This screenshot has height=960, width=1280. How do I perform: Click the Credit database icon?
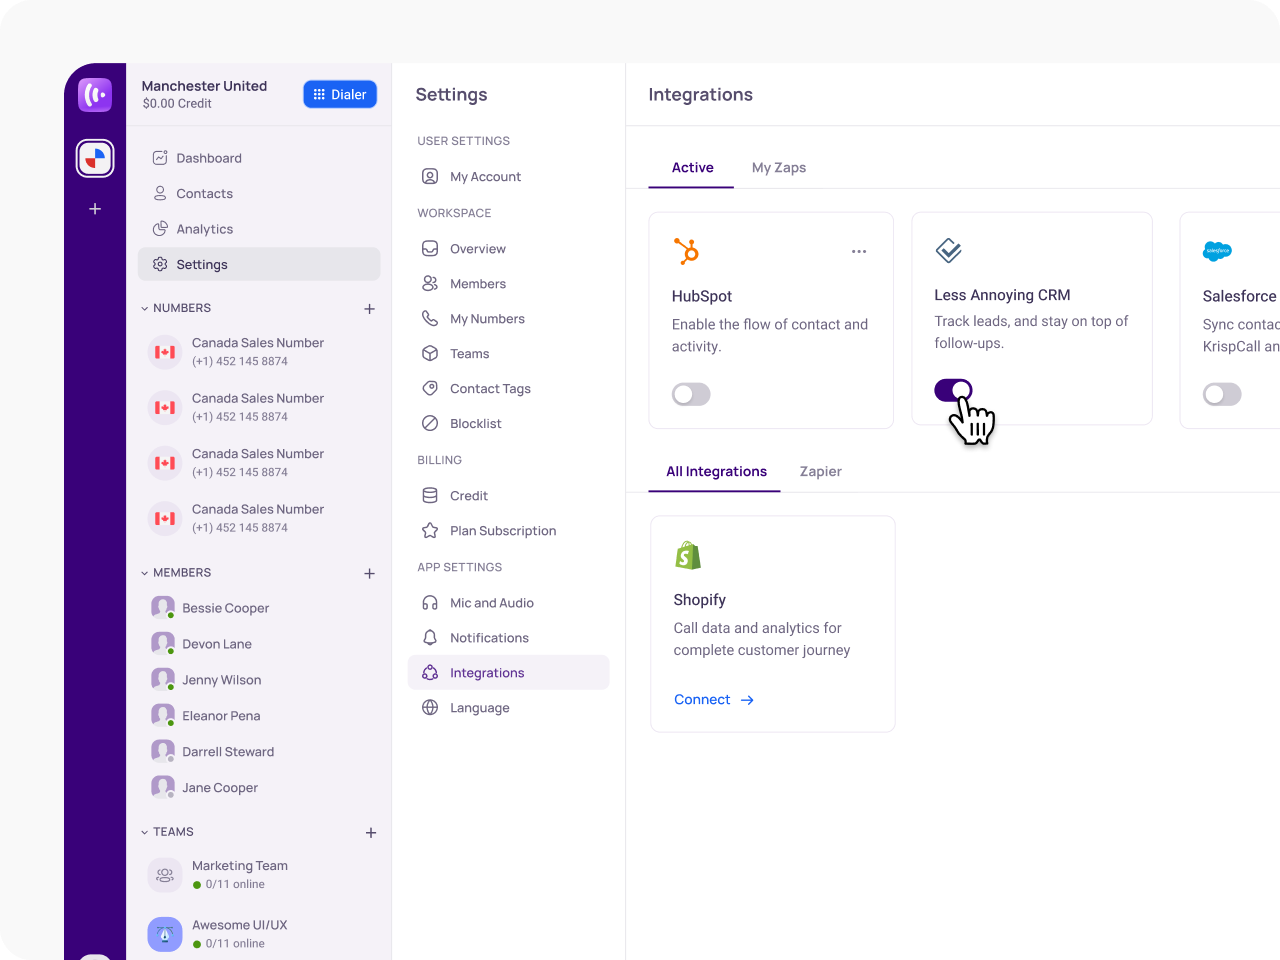pos(430,496)
